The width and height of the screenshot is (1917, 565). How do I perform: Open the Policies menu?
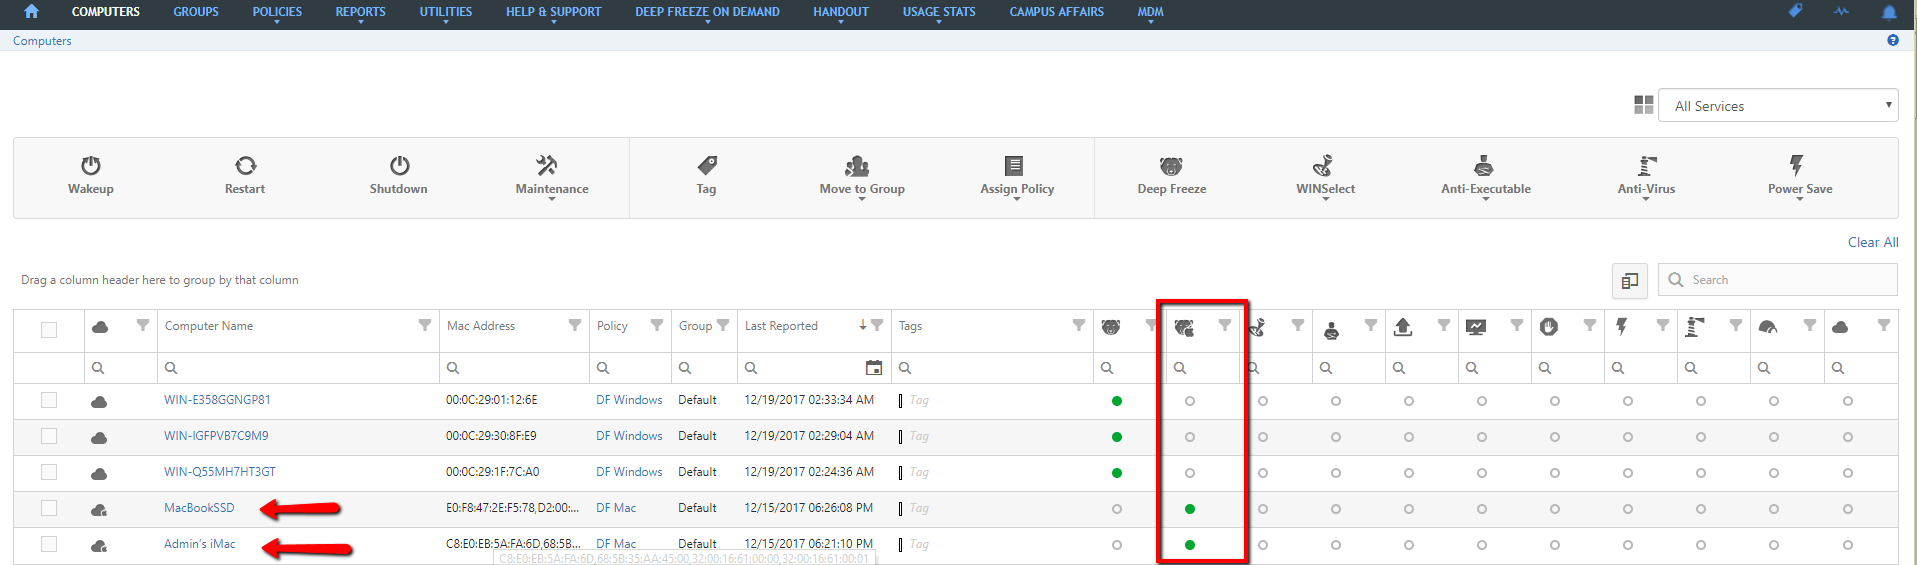pos(277,12)
